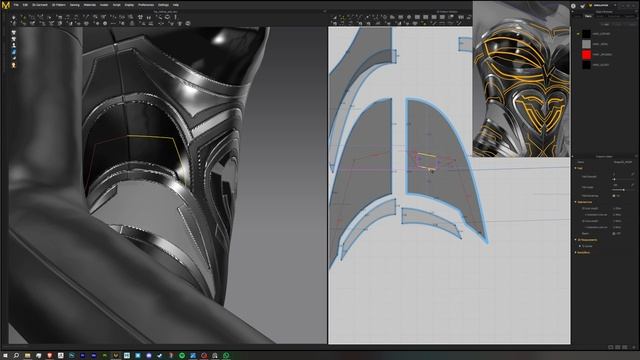Toggle the last checkbox in second orange section
This screenshot has width=640, height=360.
[x=614, y=233]
